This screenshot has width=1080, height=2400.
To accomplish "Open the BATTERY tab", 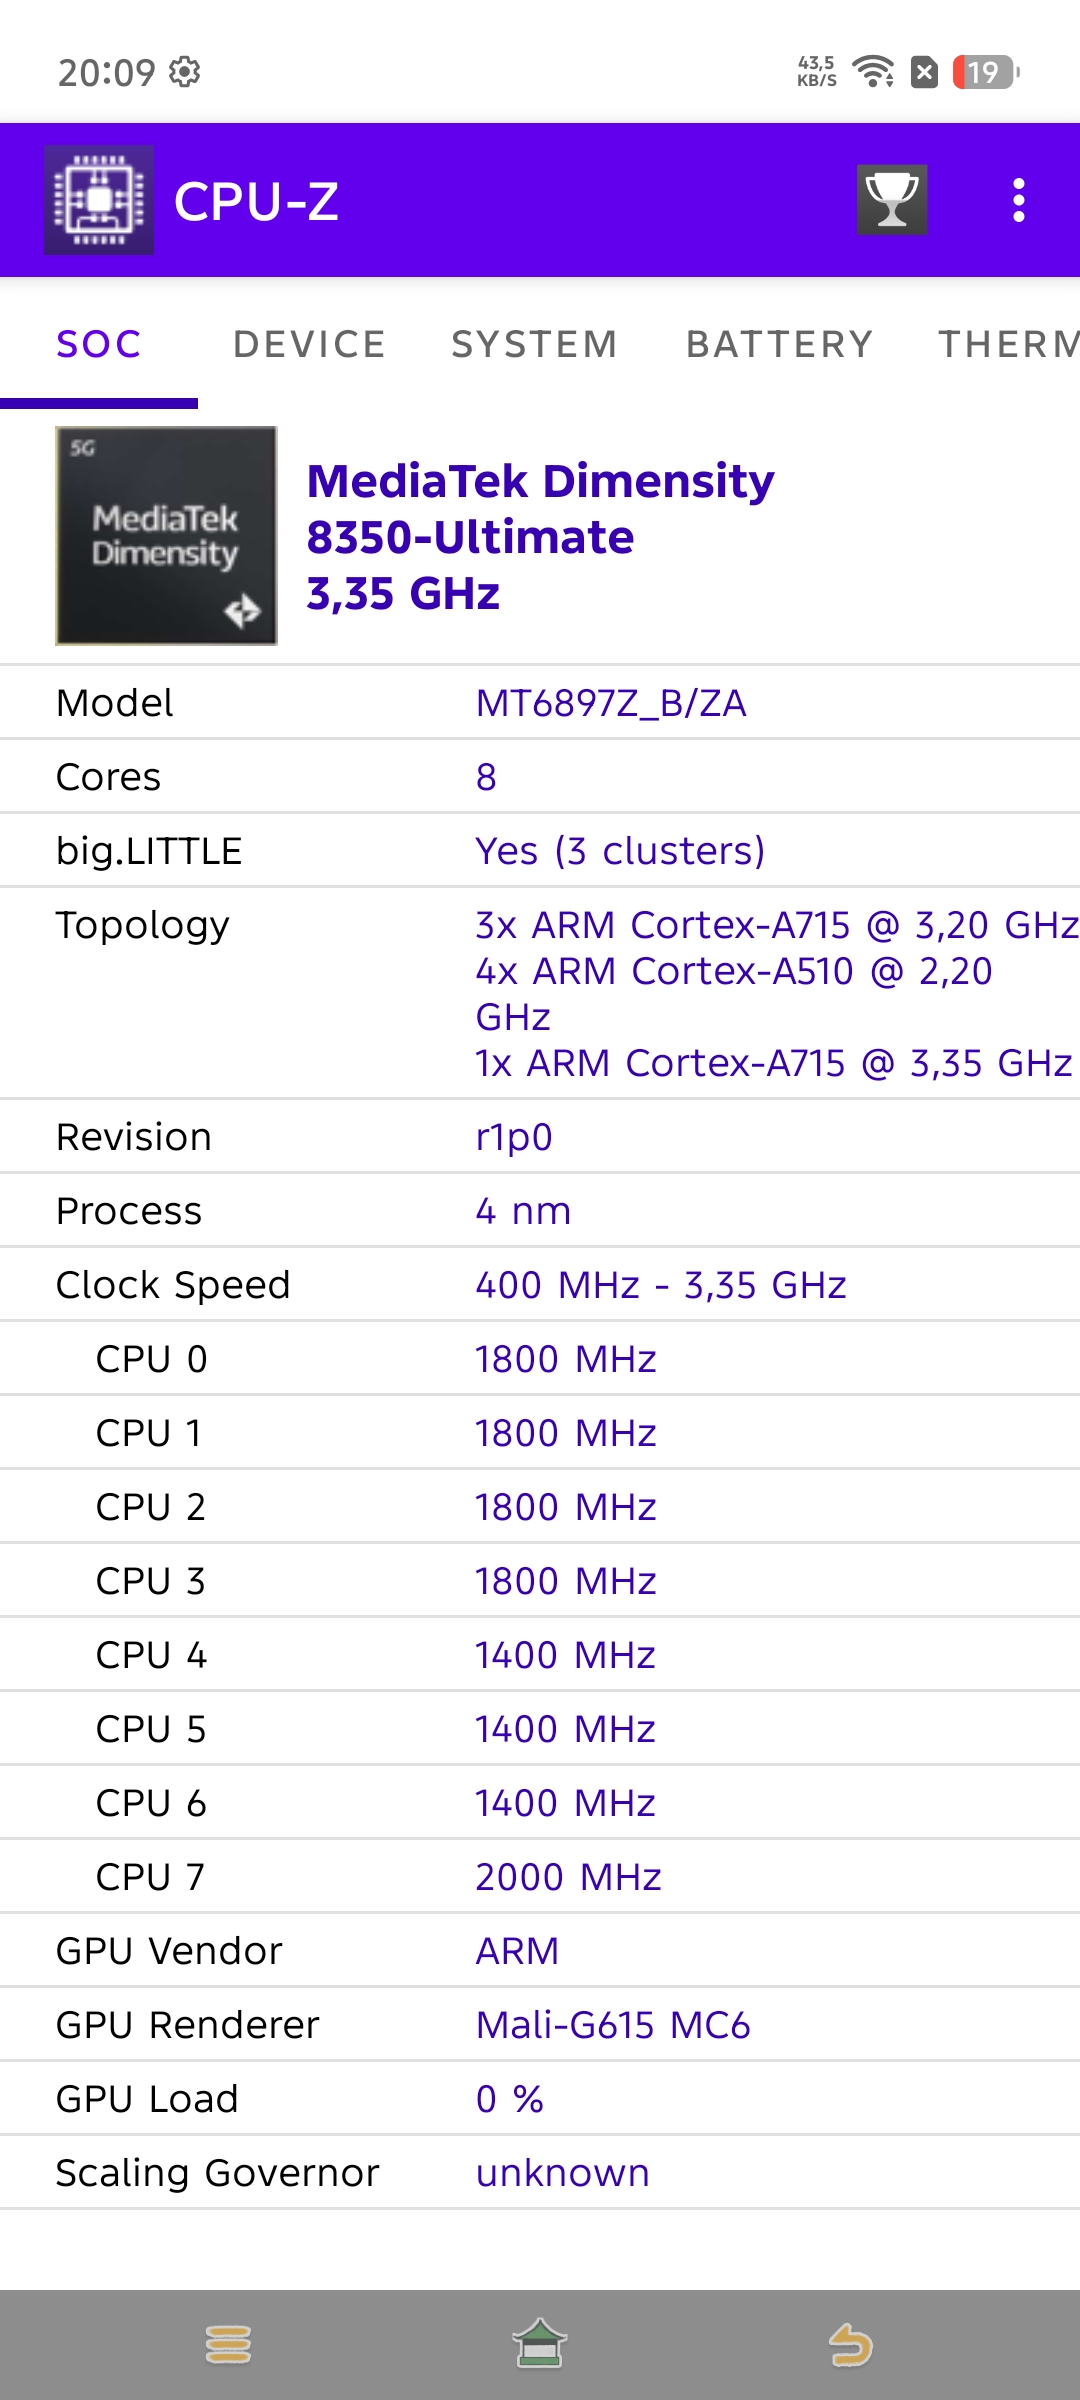I will tap(779, 344).
